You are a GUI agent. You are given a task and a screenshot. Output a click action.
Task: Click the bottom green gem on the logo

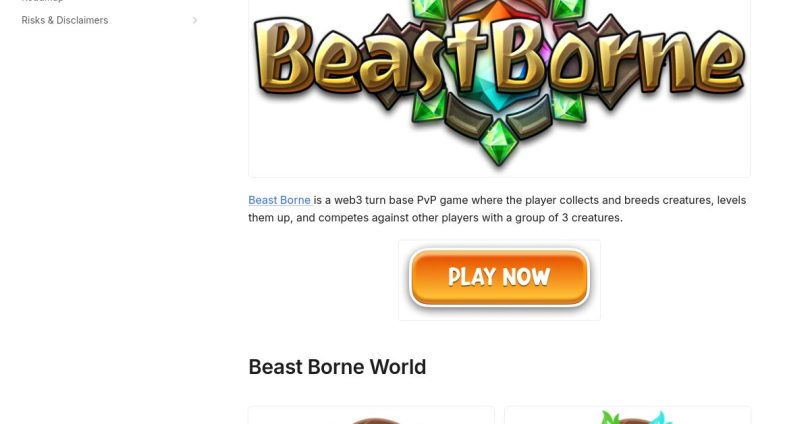[x=499, y=142]
